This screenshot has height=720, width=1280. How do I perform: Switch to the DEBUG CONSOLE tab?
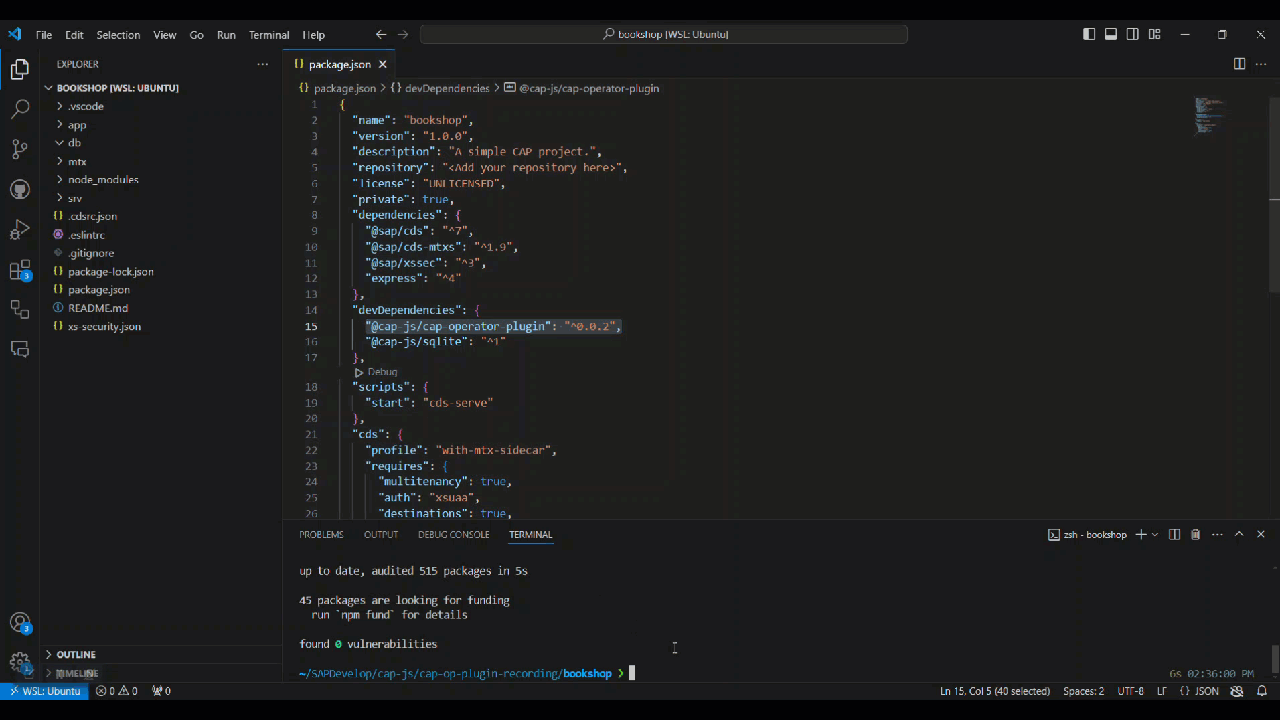click(454, 535)
